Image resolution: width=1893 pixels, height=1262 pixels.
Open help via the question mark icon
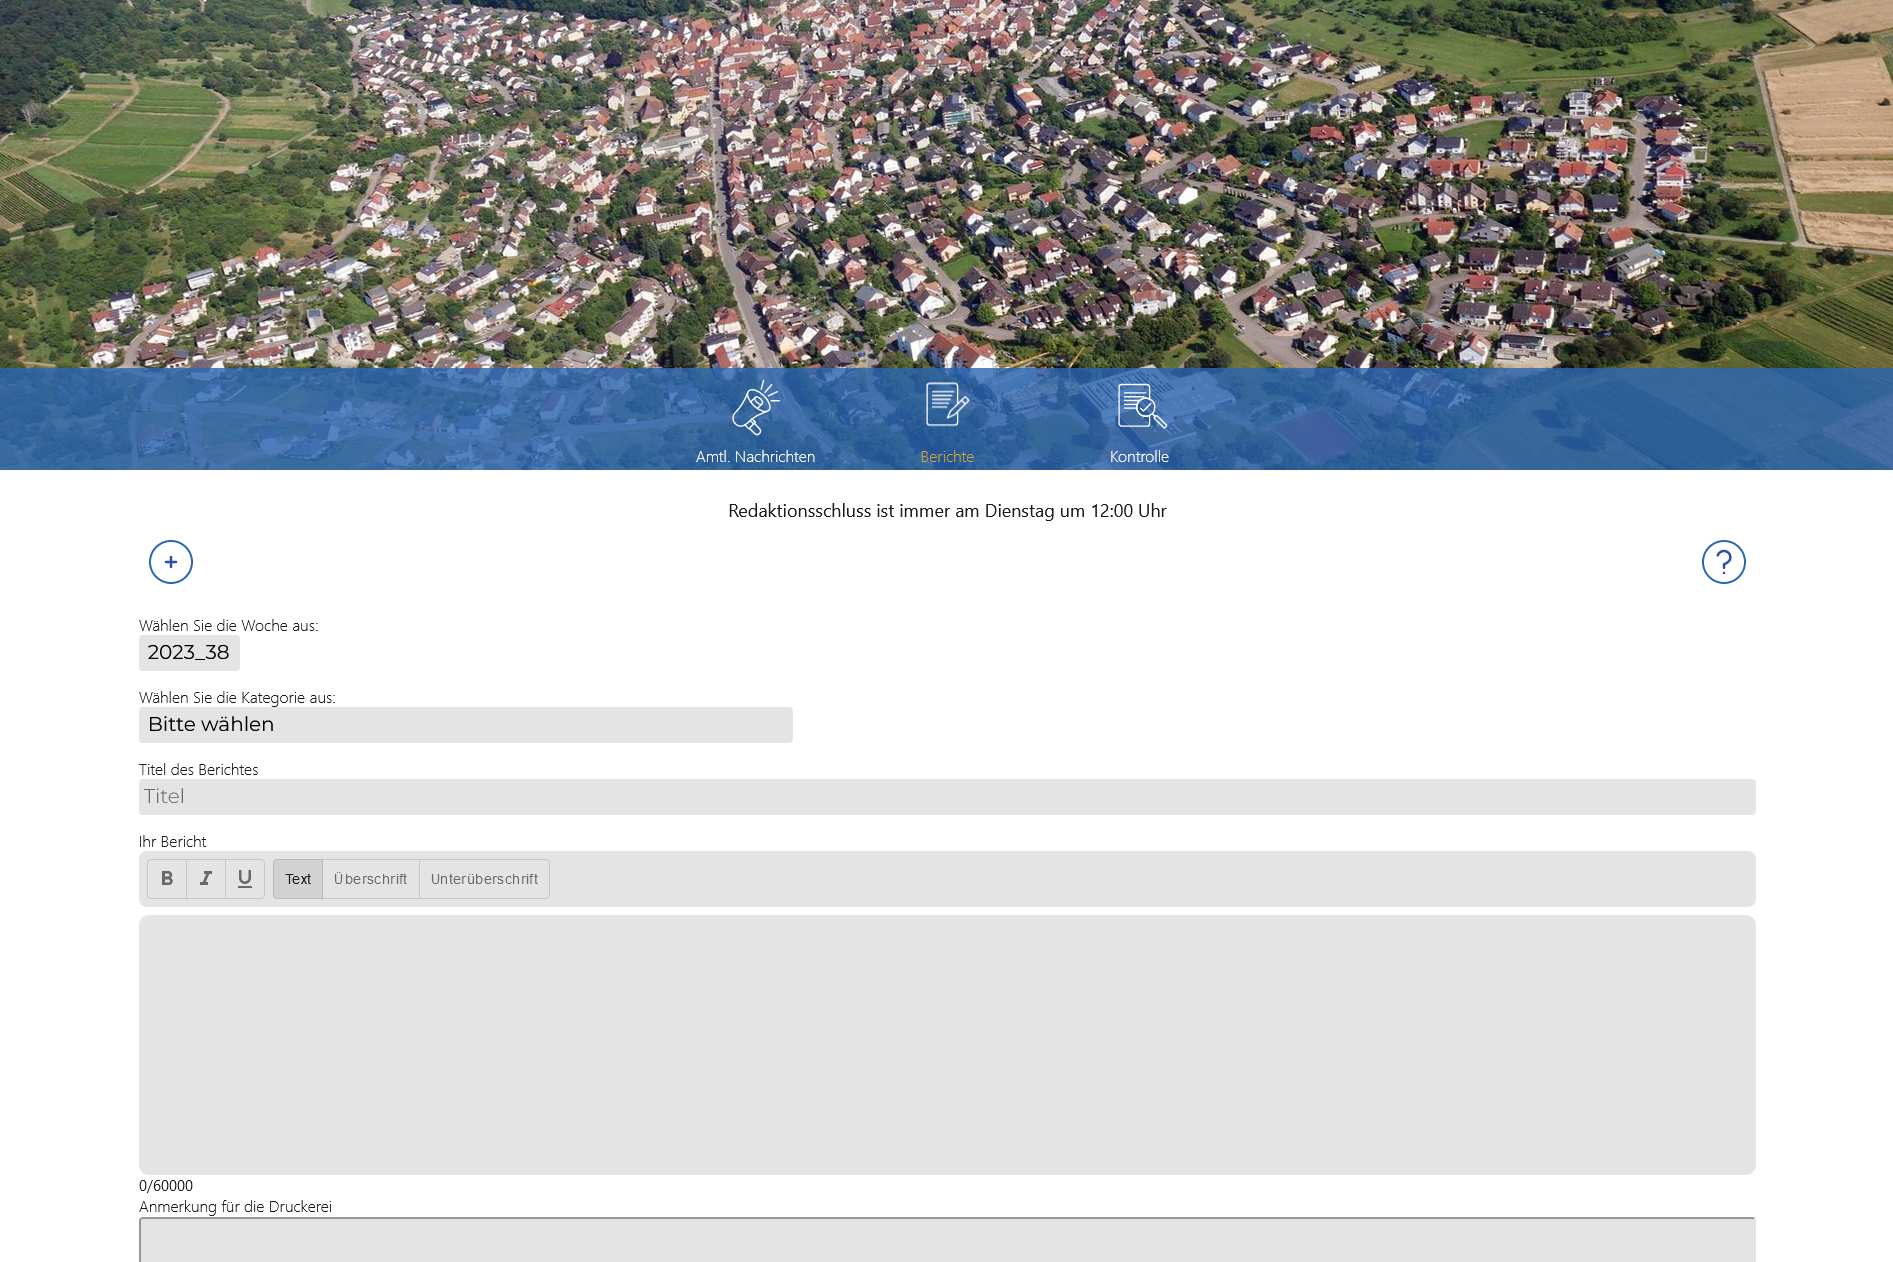(1723, 562)
